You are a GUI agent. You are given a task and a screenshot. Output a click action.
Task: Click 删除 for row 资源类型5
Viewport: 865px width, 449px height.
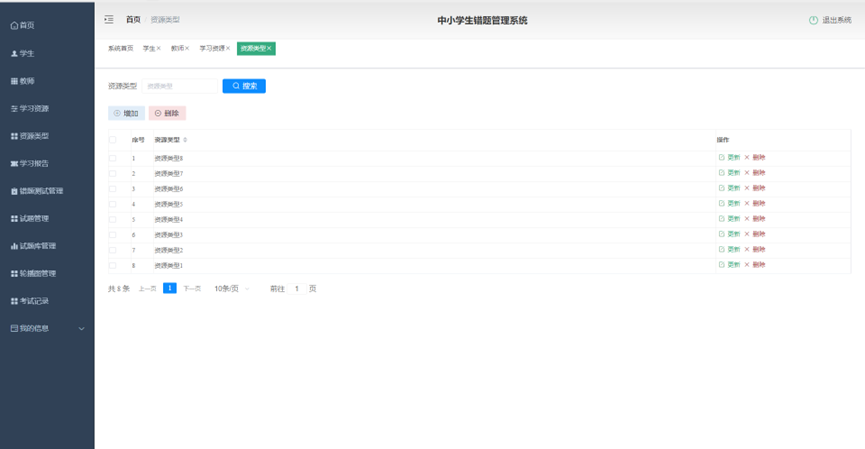click(x=755, y=204)
